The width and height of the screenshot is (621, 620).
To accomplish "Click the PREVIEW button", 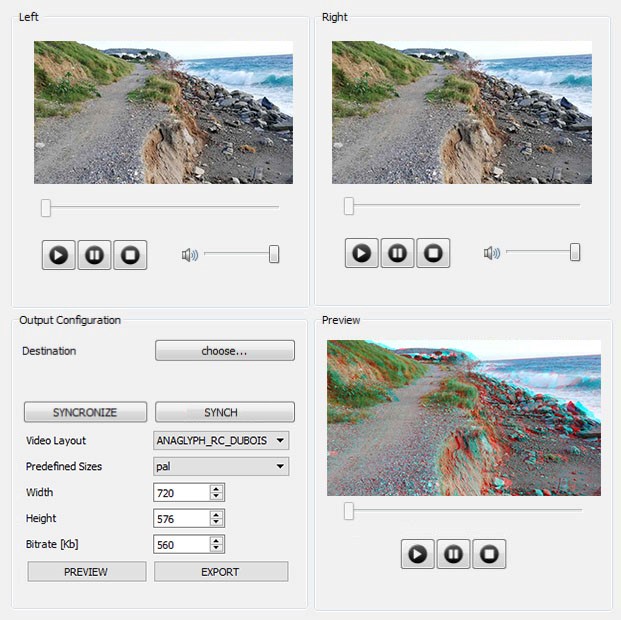I will [x=87, y=572].
